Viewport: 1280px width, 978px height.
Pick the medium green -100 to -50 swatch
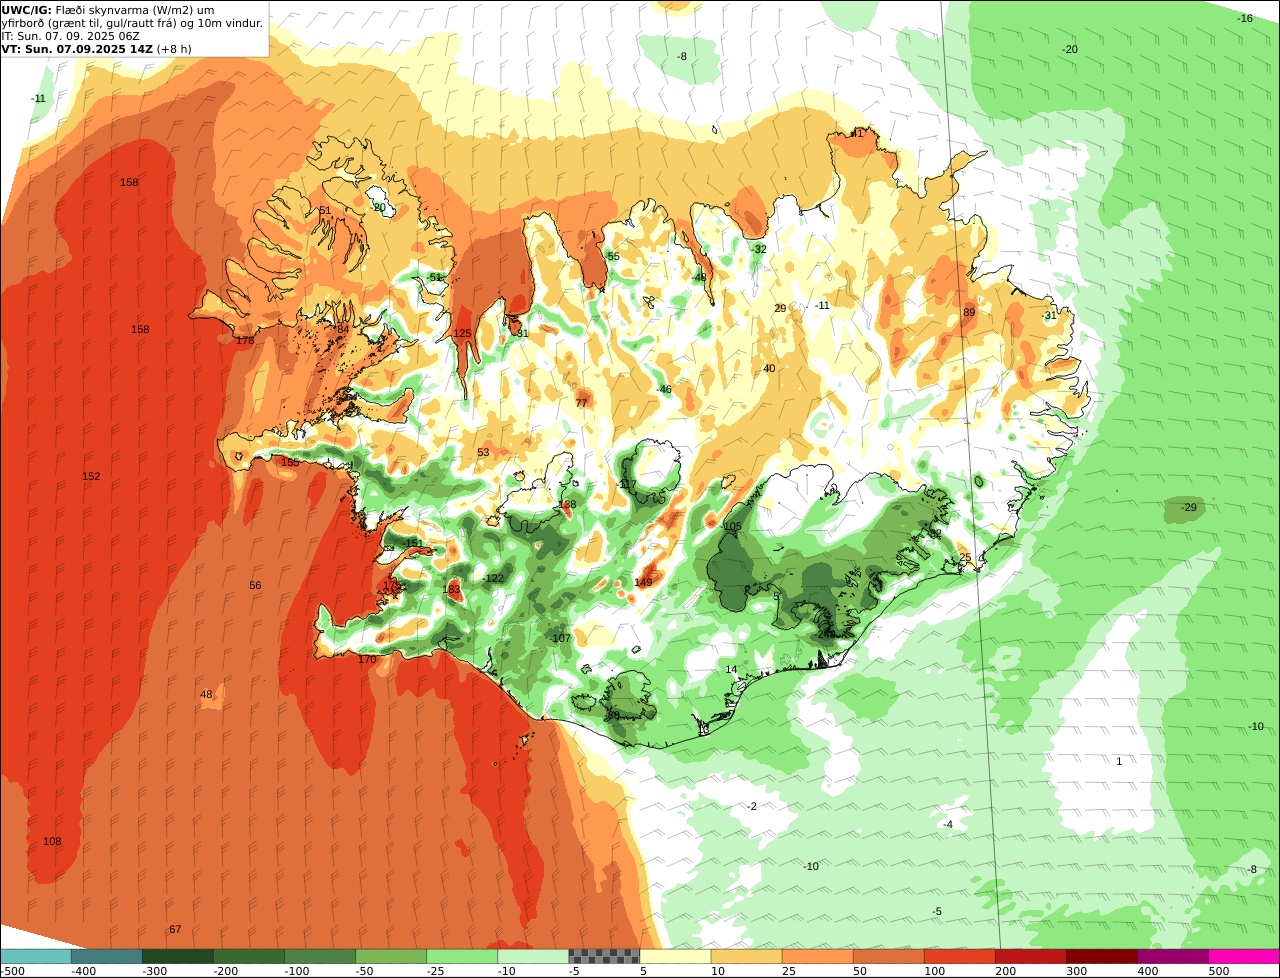319,956
